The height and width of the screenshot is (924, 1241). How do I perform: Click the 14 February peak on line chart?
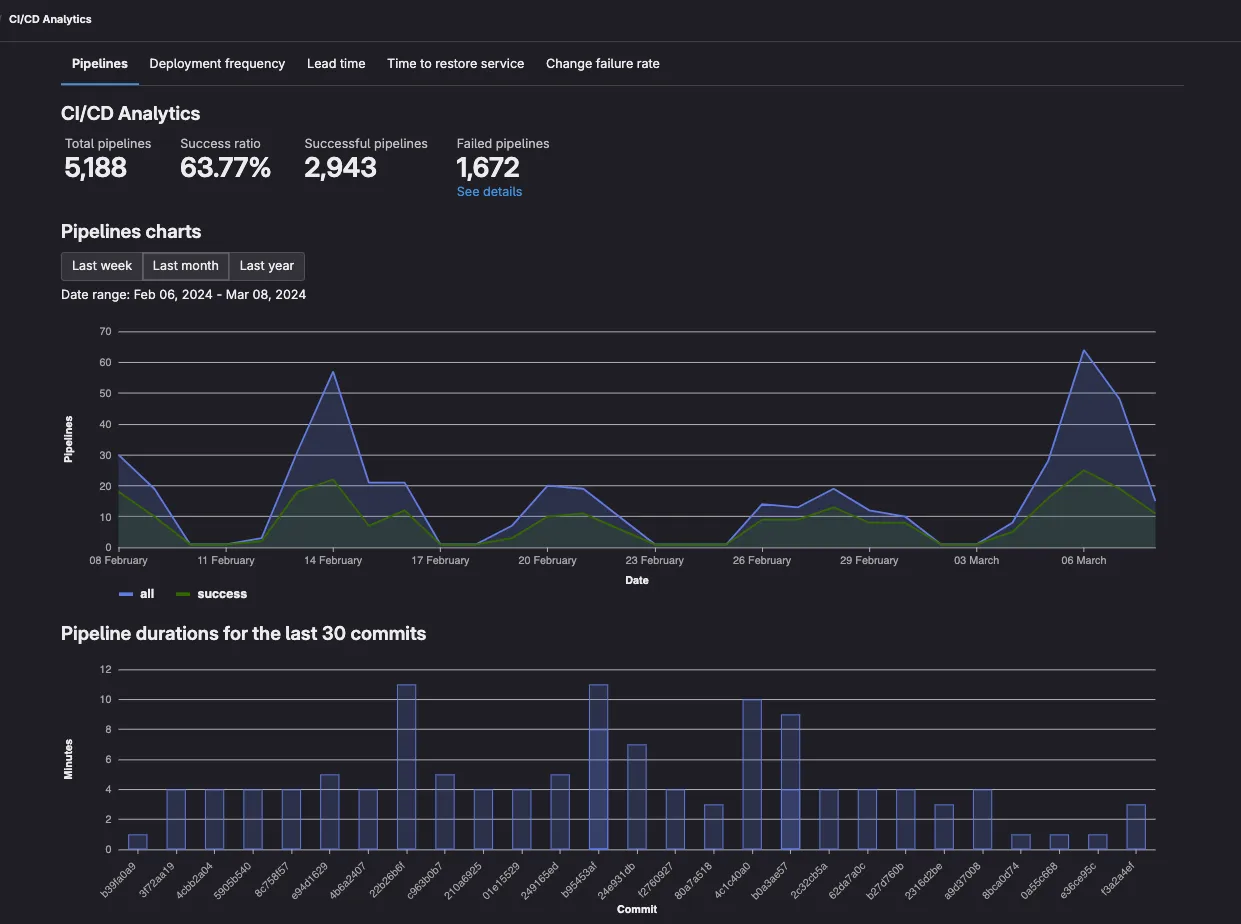click(333, 372)
